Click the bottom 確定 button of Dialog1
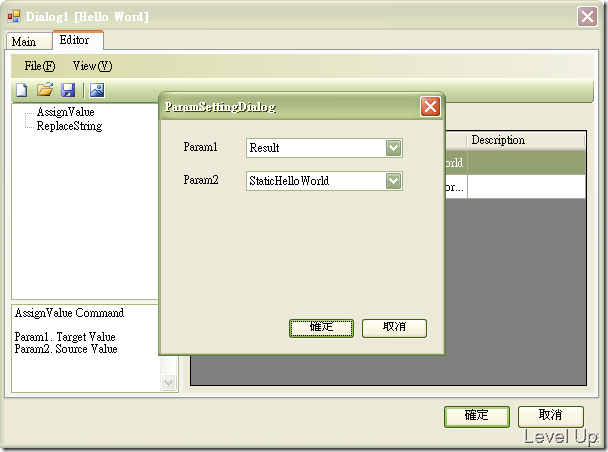608x452 pixels. click(x=477, y=416)
